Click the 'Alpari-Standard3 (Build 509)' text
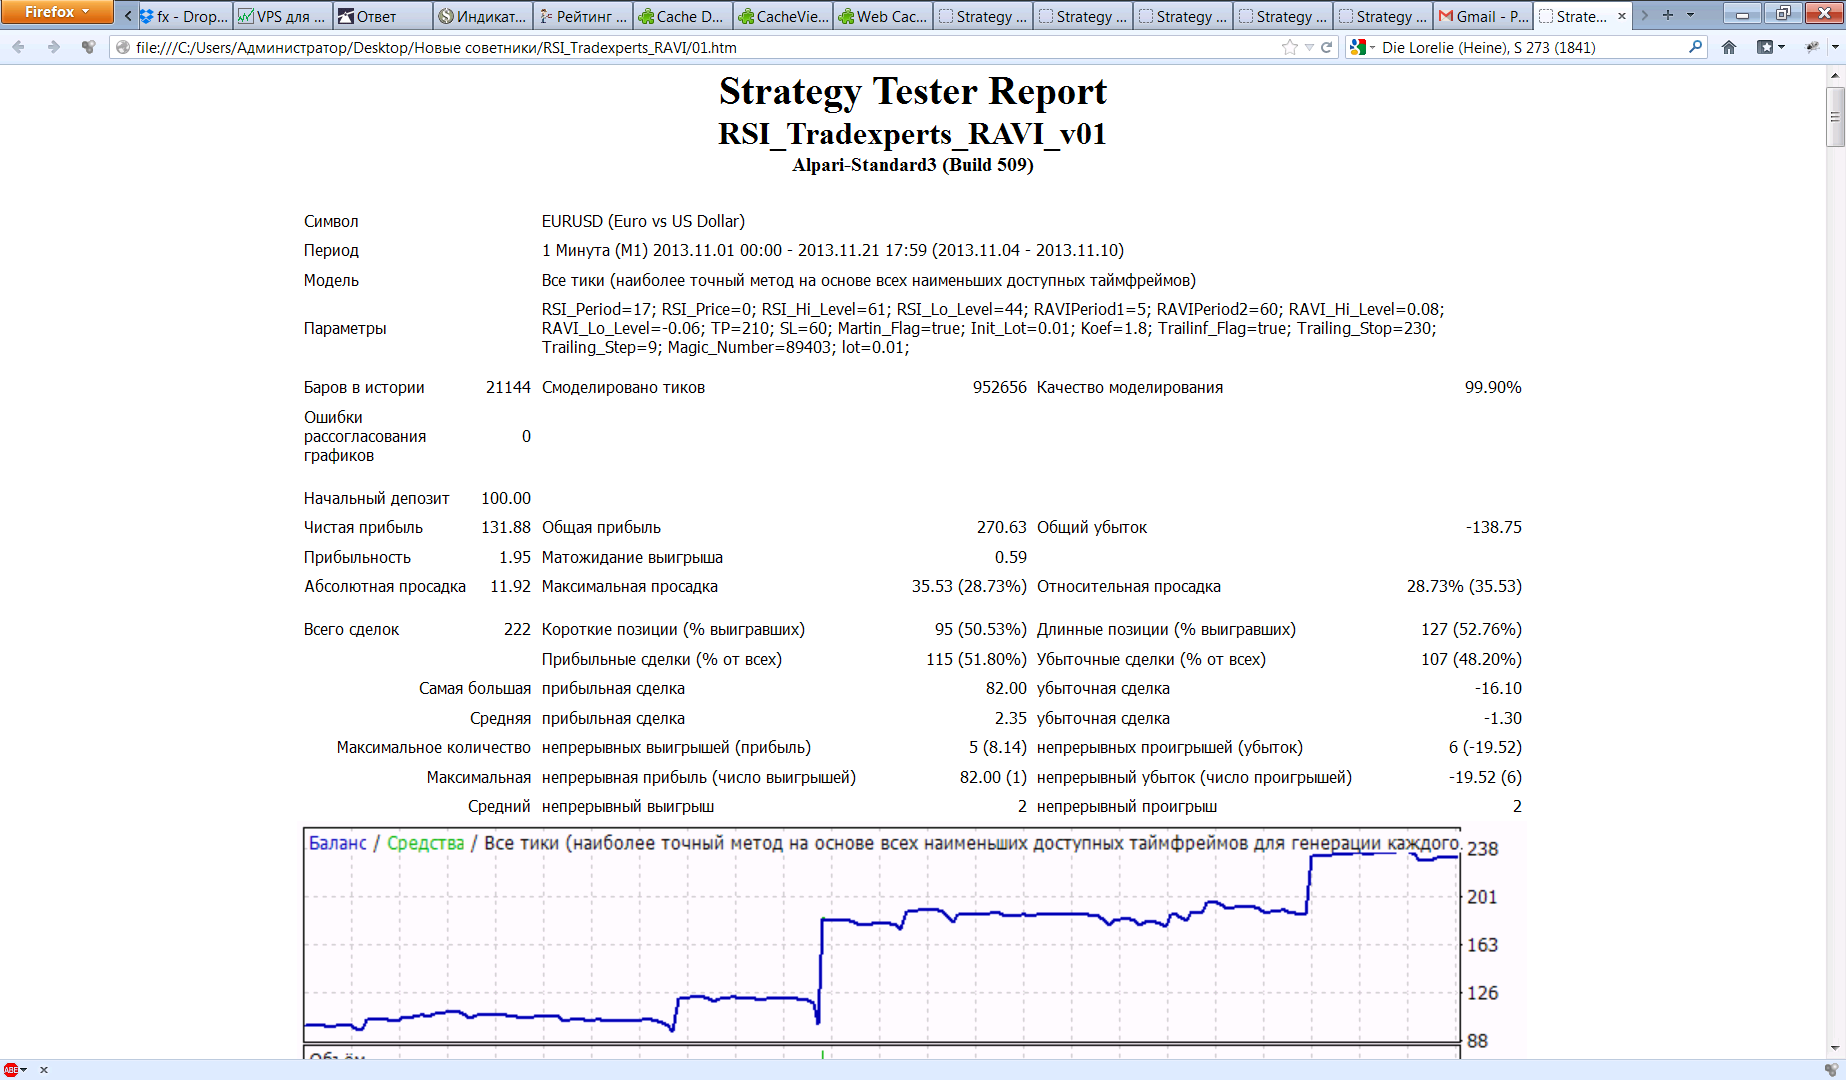This screenshot has height=1080, width=1846. point(913,165)
